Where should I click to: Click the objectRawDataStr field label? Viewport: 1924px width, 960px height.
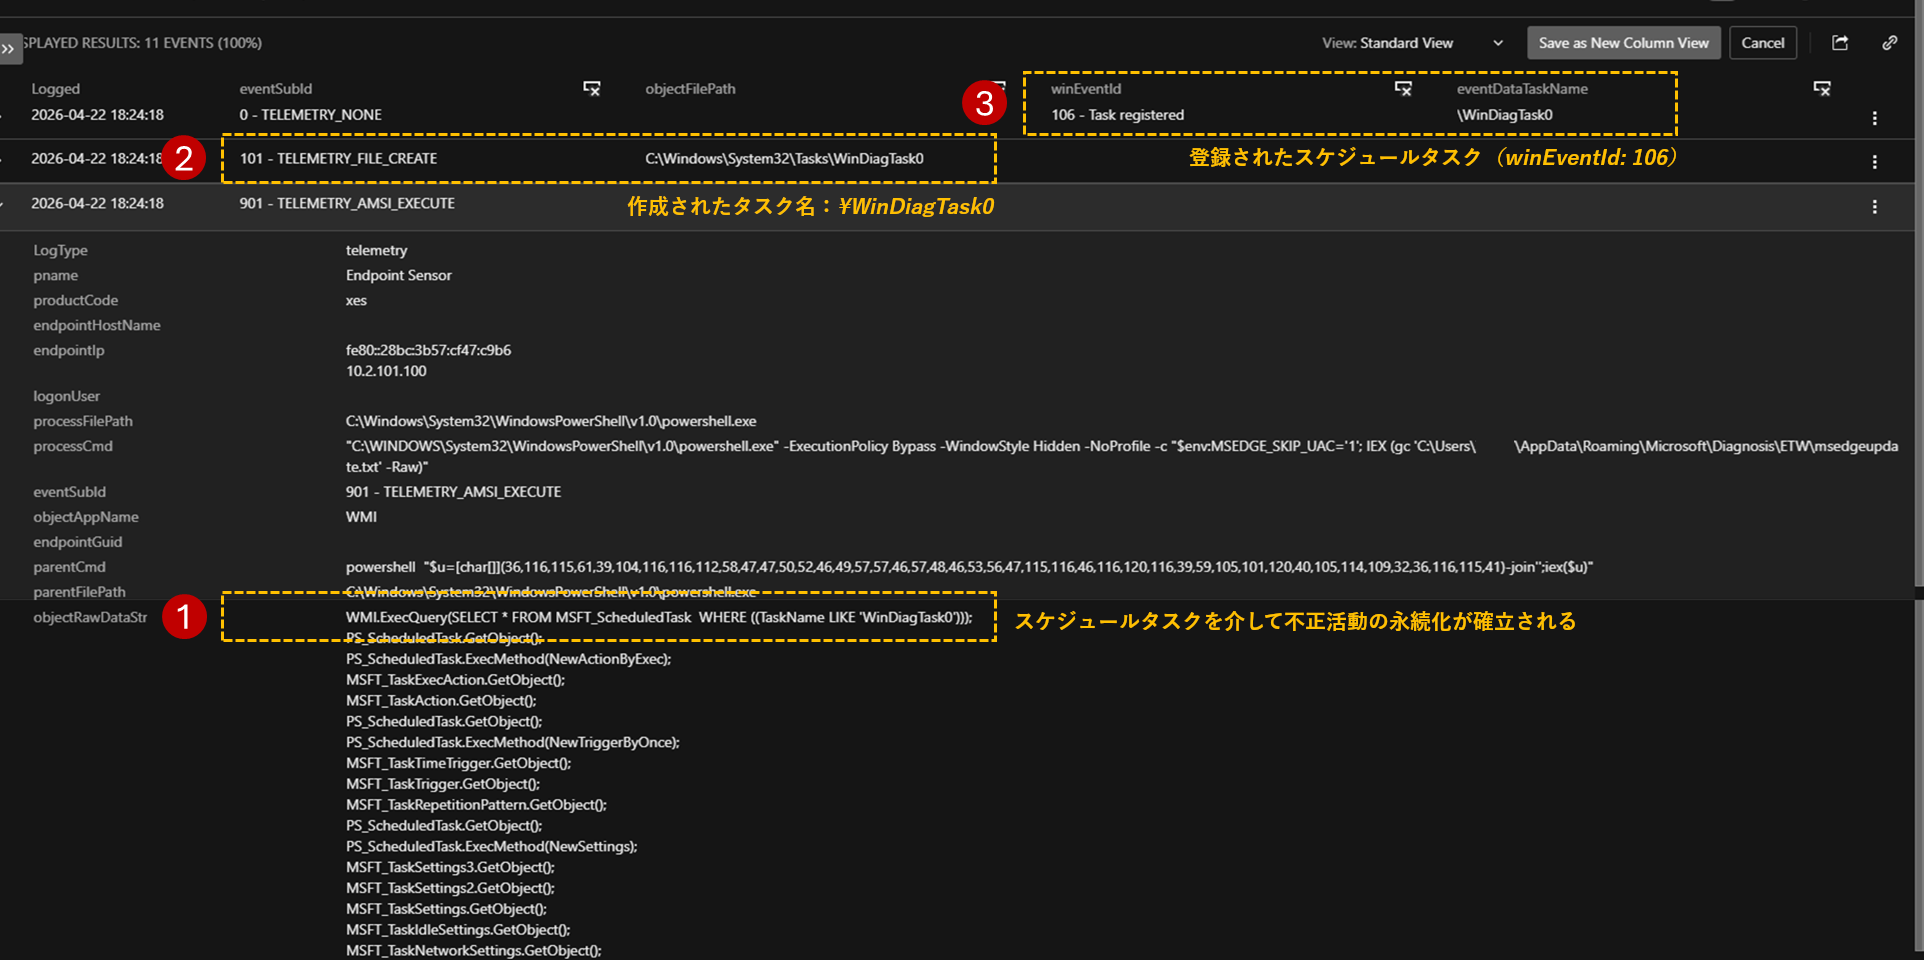pos(90,617)
